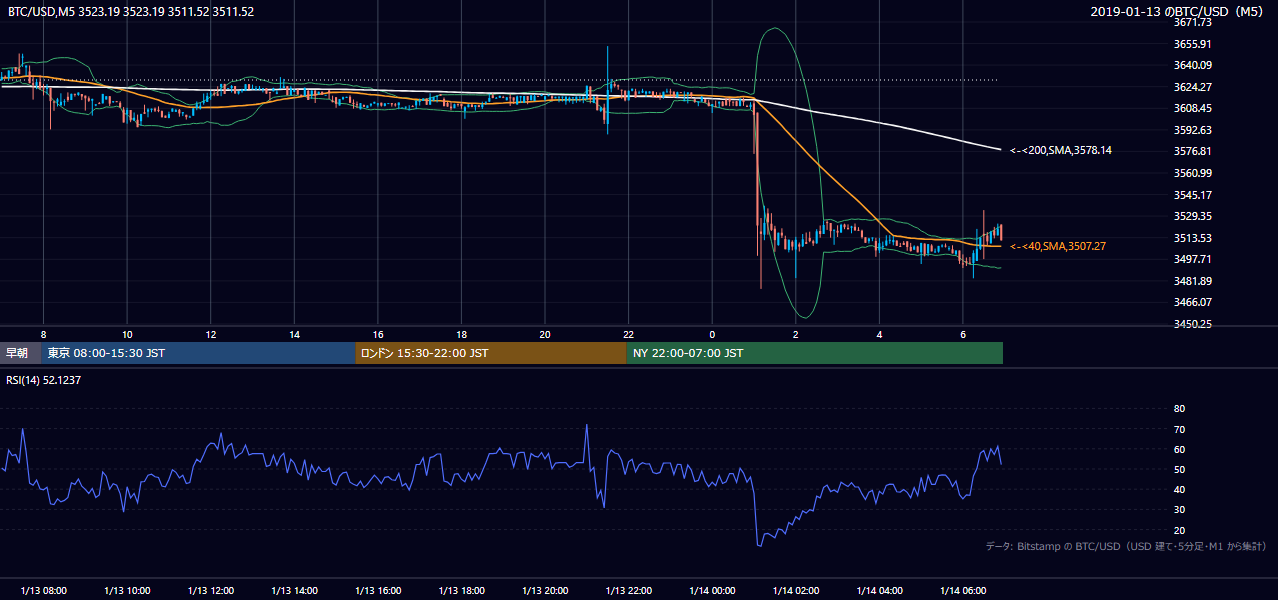The width and height of the screenshot is (1278, 600).
Task: Click the 1/13 14:00 bottom time label
Action: click(294, 590)
